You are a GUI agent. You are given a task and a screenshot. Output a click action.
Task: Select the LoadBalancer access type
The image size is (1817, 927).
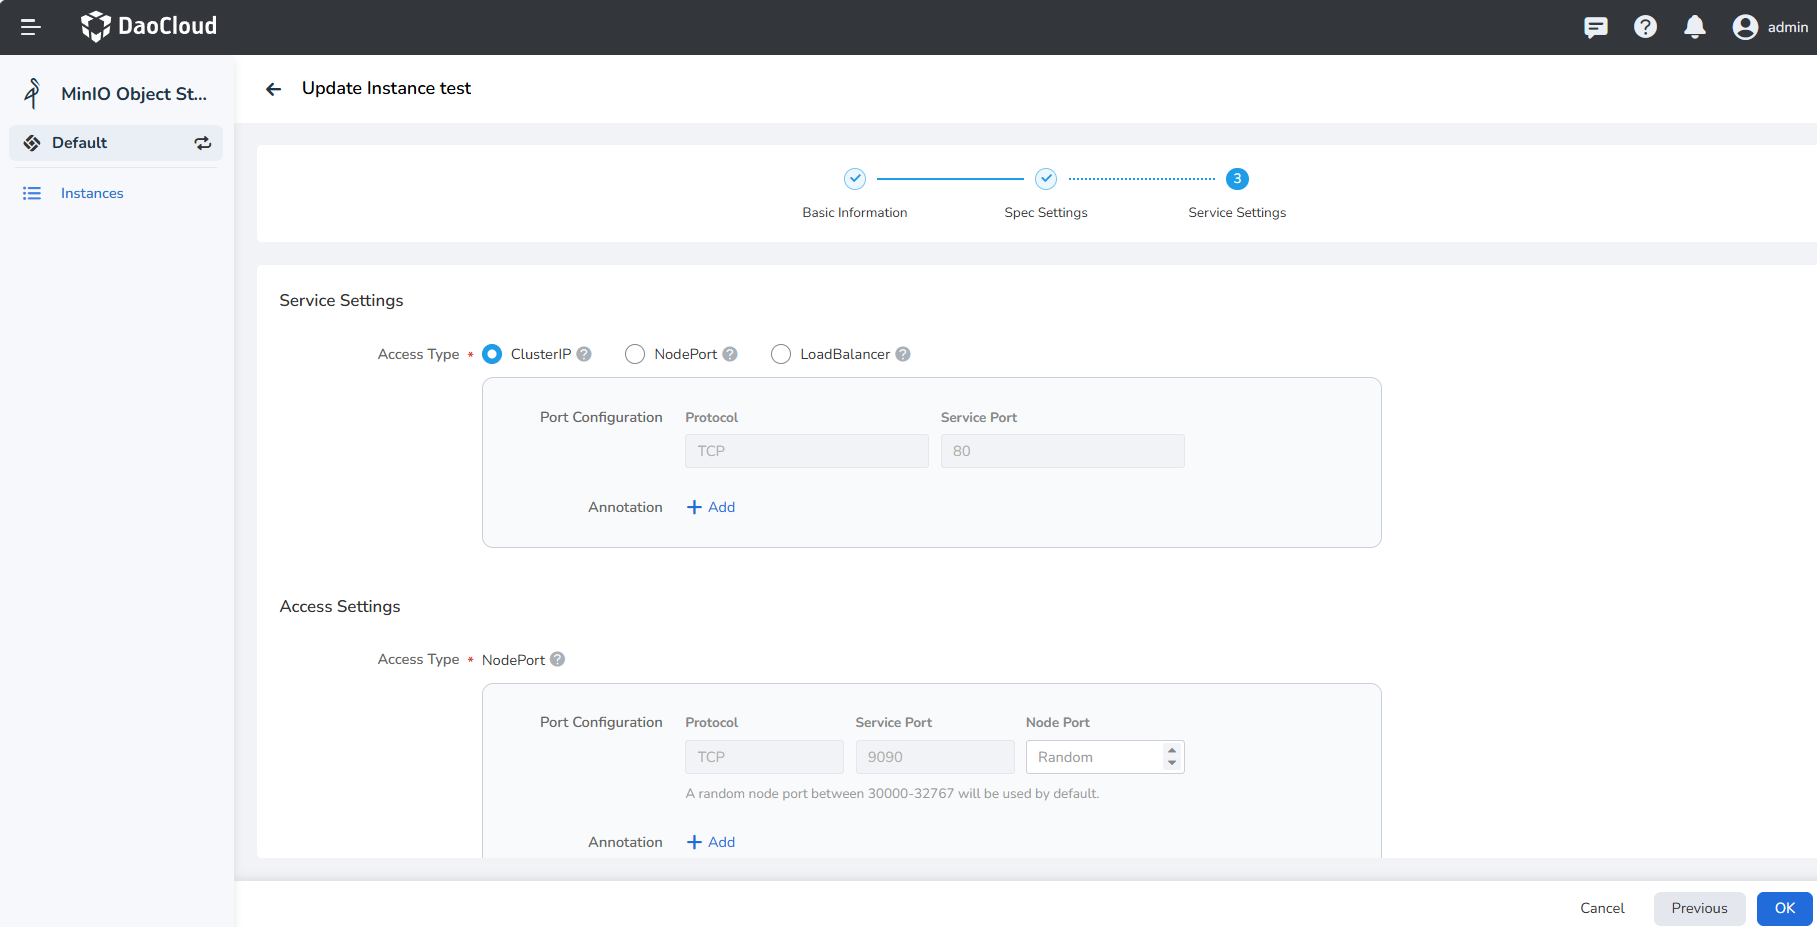[x=781, y=354]
